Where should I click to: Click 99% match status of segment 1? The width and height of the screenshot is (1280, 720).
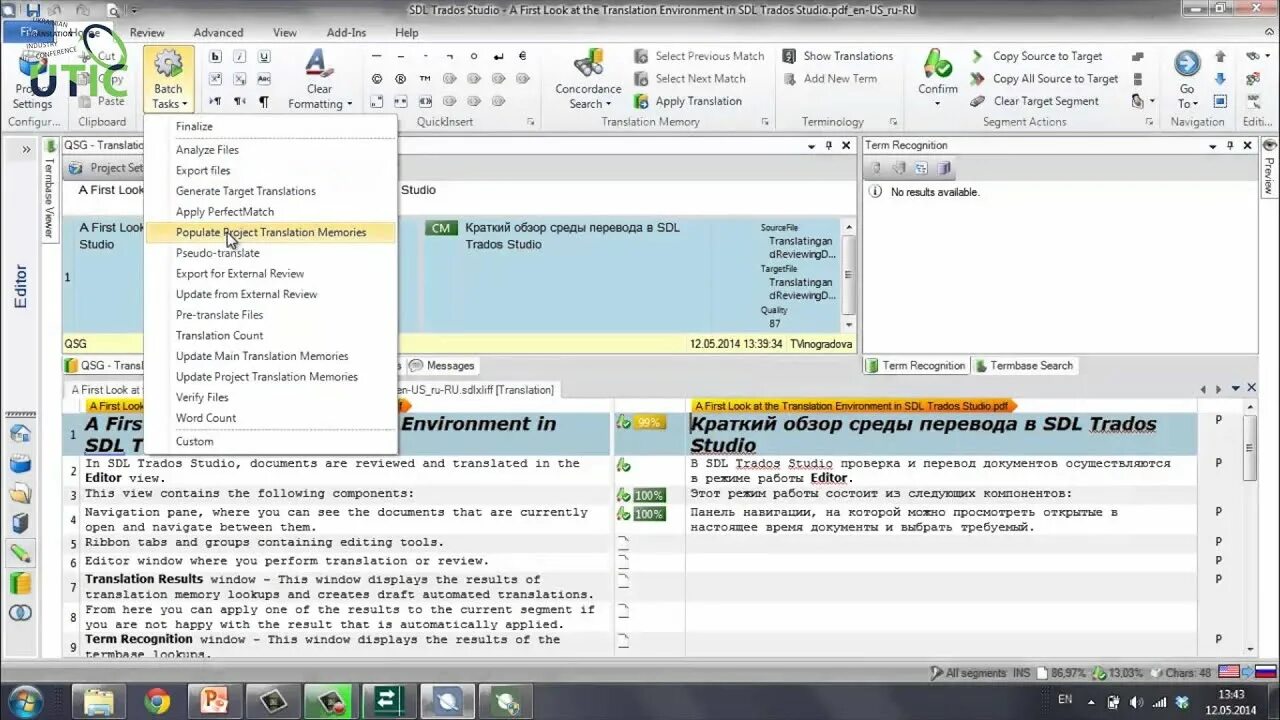pos(649,423)
